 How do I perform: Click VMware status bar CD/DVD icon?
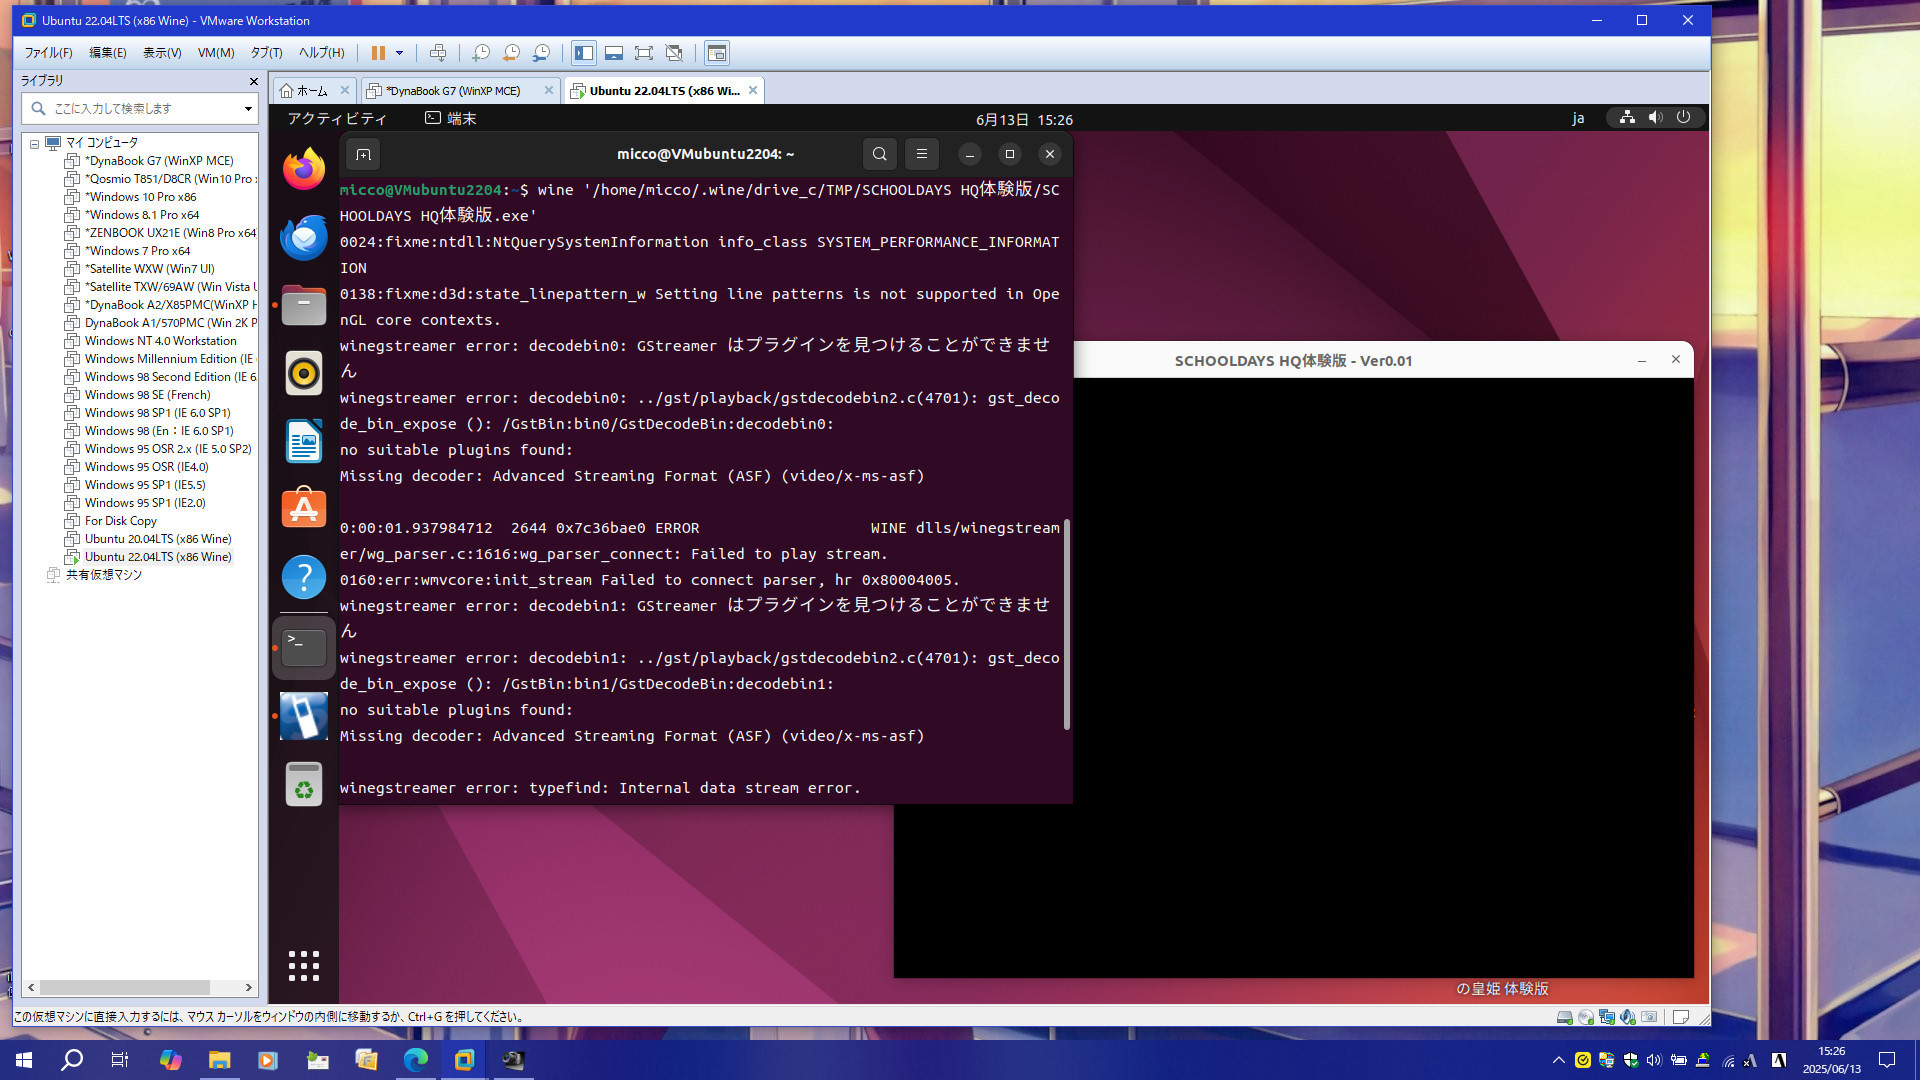[x=1586, y=1017]
